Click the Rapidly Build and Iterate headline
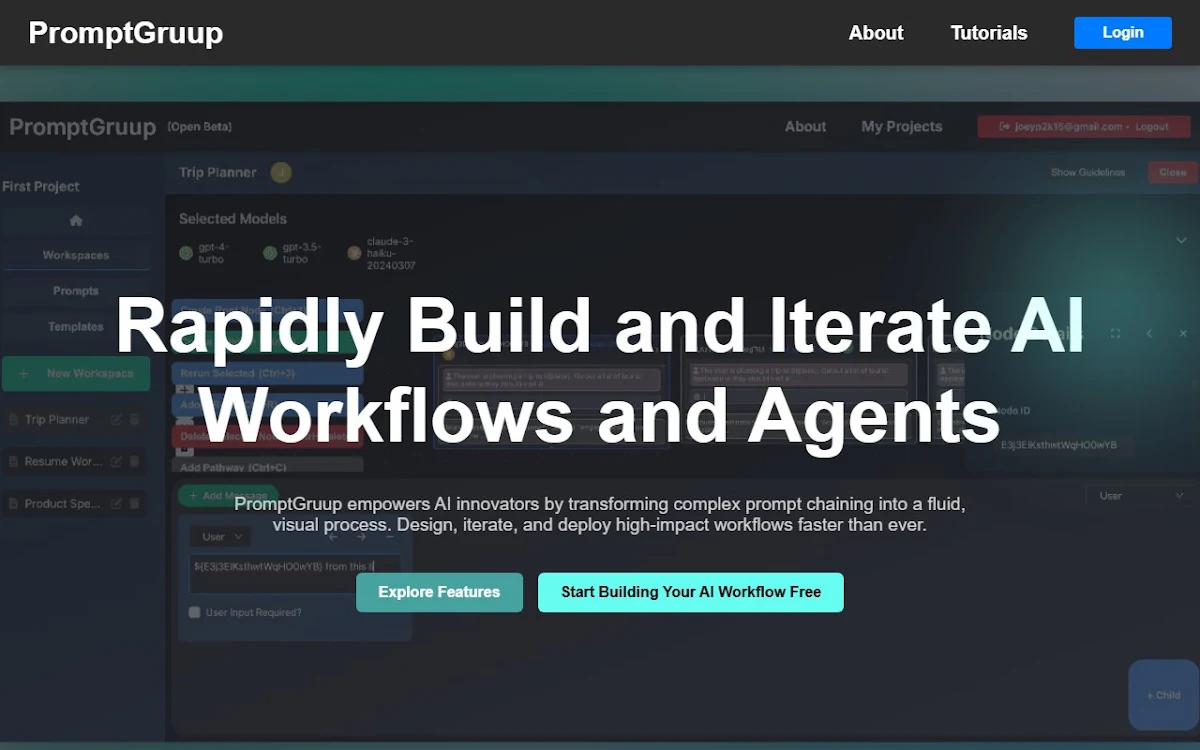1200x750 pixels. click(x=600, y=369)
